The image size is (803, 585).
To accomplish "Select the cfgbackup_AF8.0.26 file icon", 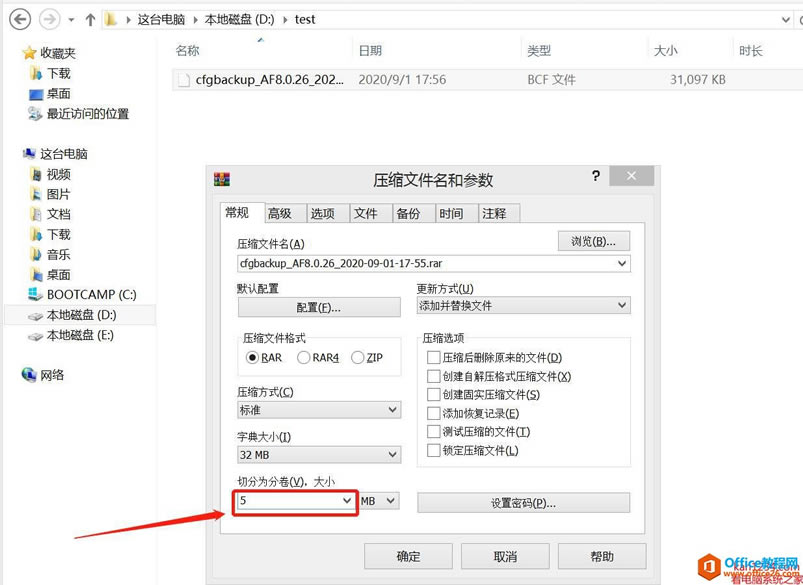I will click(x=183, y=80).
